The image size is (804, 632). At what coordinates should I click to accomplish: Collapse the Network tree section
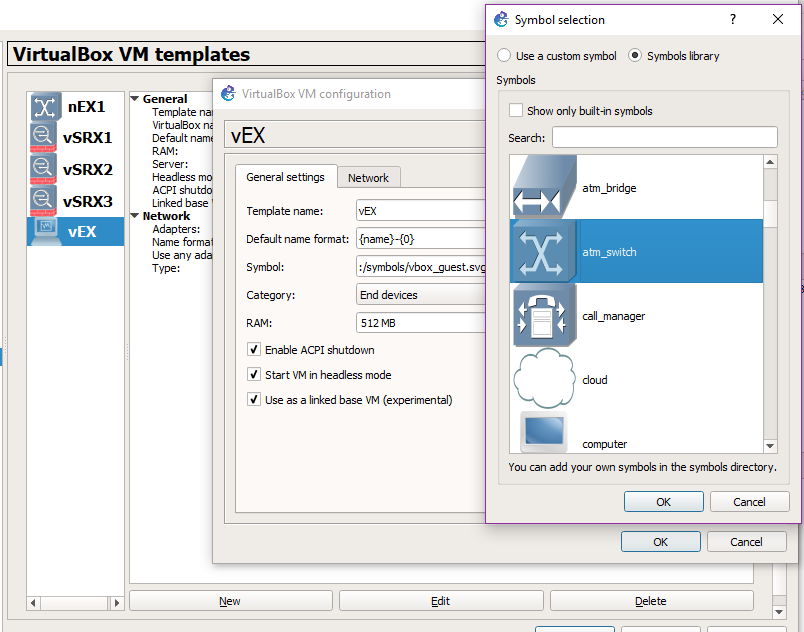pyautogui.click(x=135, y=216)
